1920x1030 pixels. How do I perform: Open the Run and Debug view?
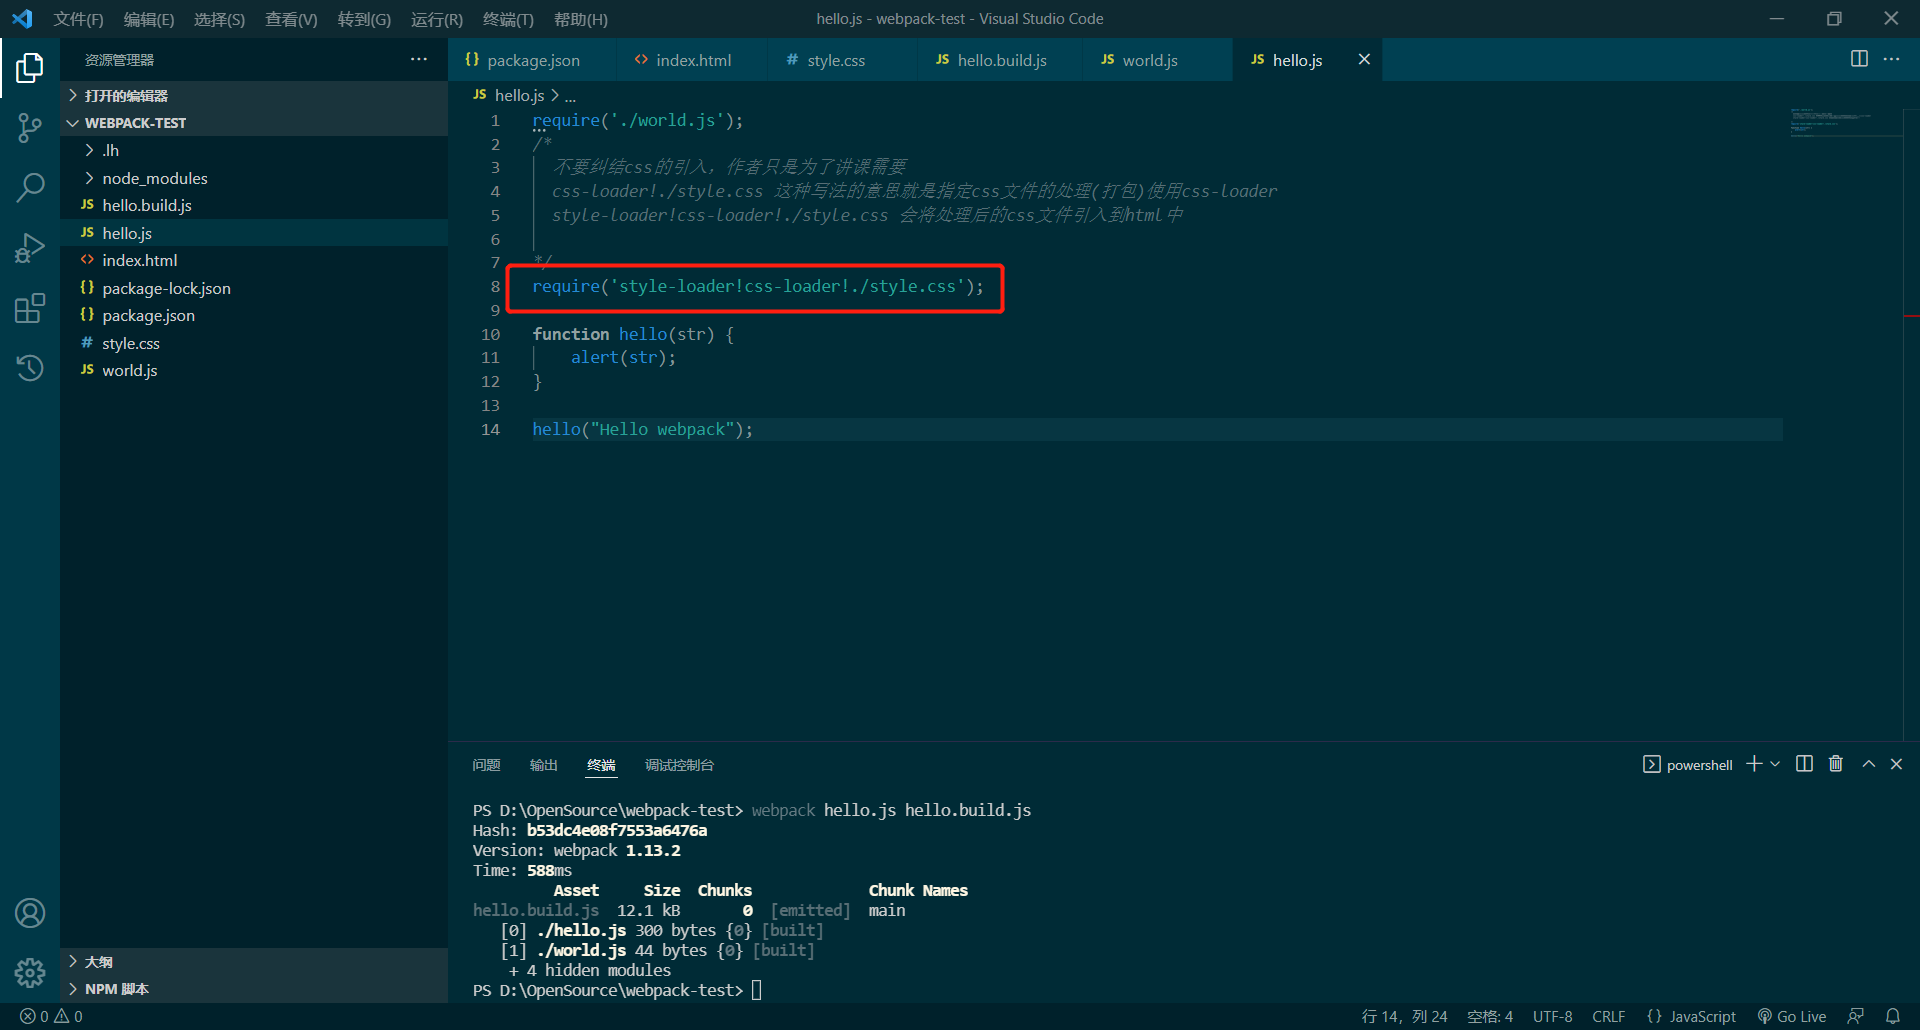tap(30, 247)
